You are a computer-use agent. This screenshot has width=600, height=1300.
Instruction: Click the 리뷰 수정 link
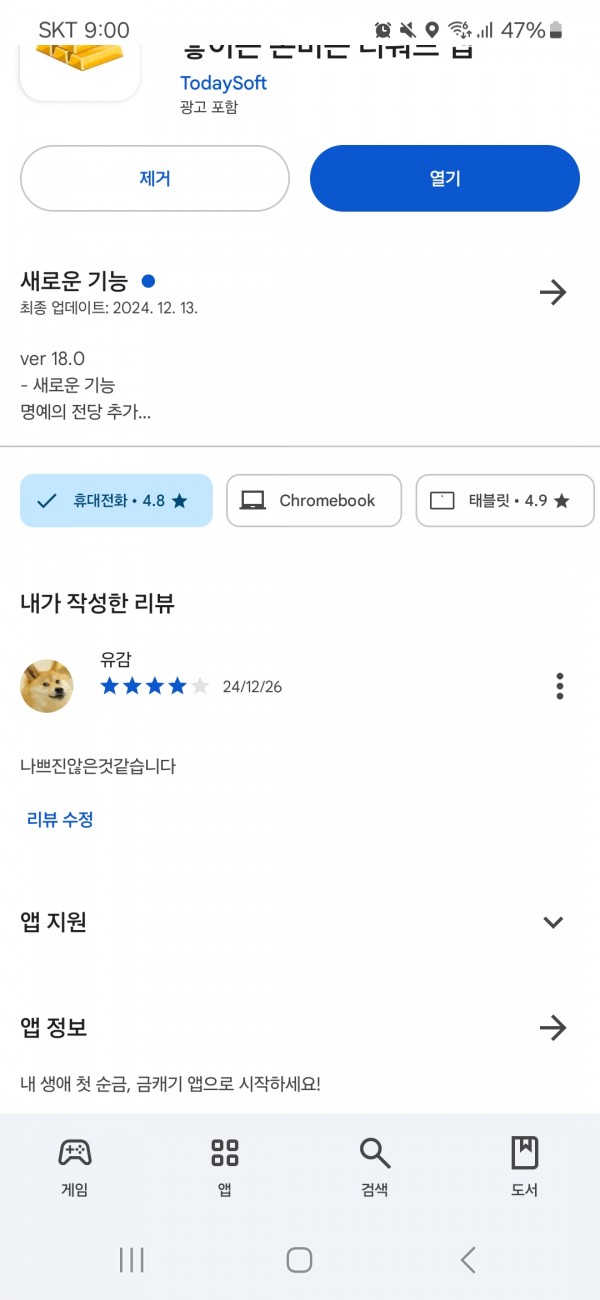[x=60, y=819]
